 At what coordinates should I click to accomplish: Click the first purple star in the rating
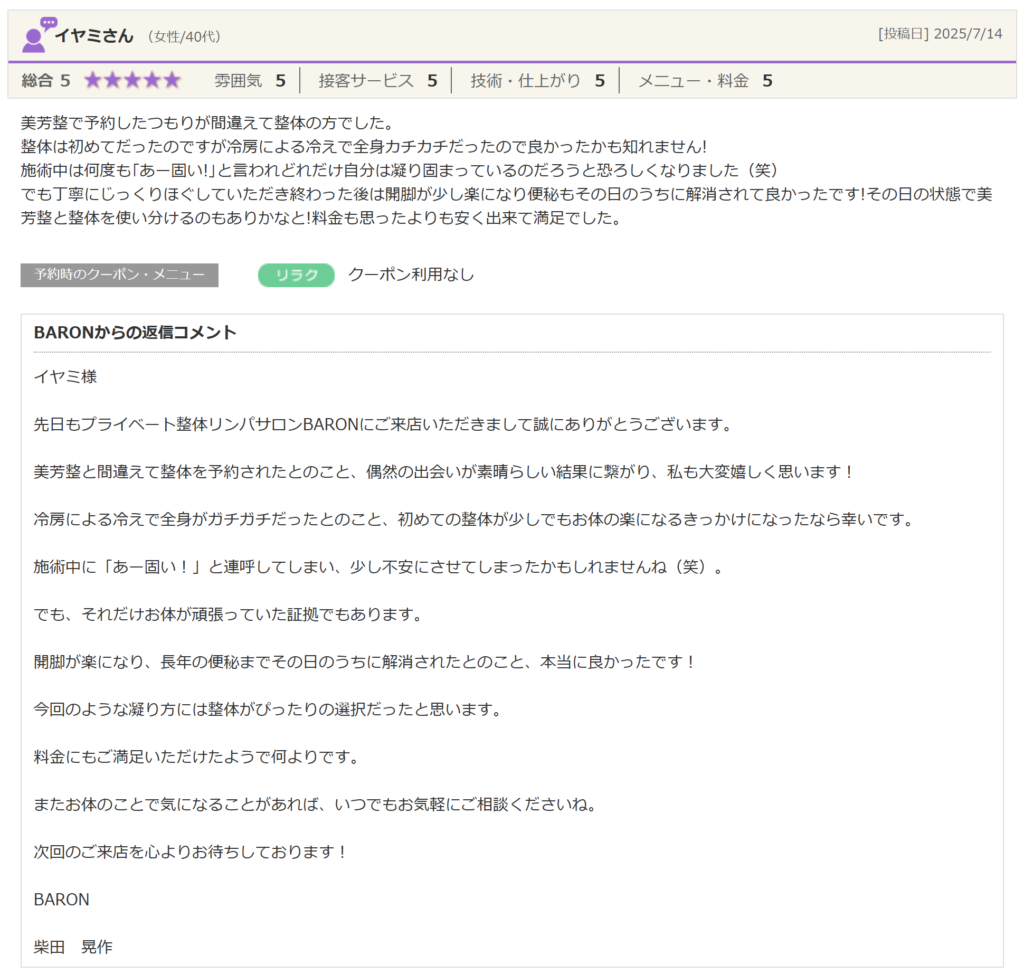click(x=93, y=81)
